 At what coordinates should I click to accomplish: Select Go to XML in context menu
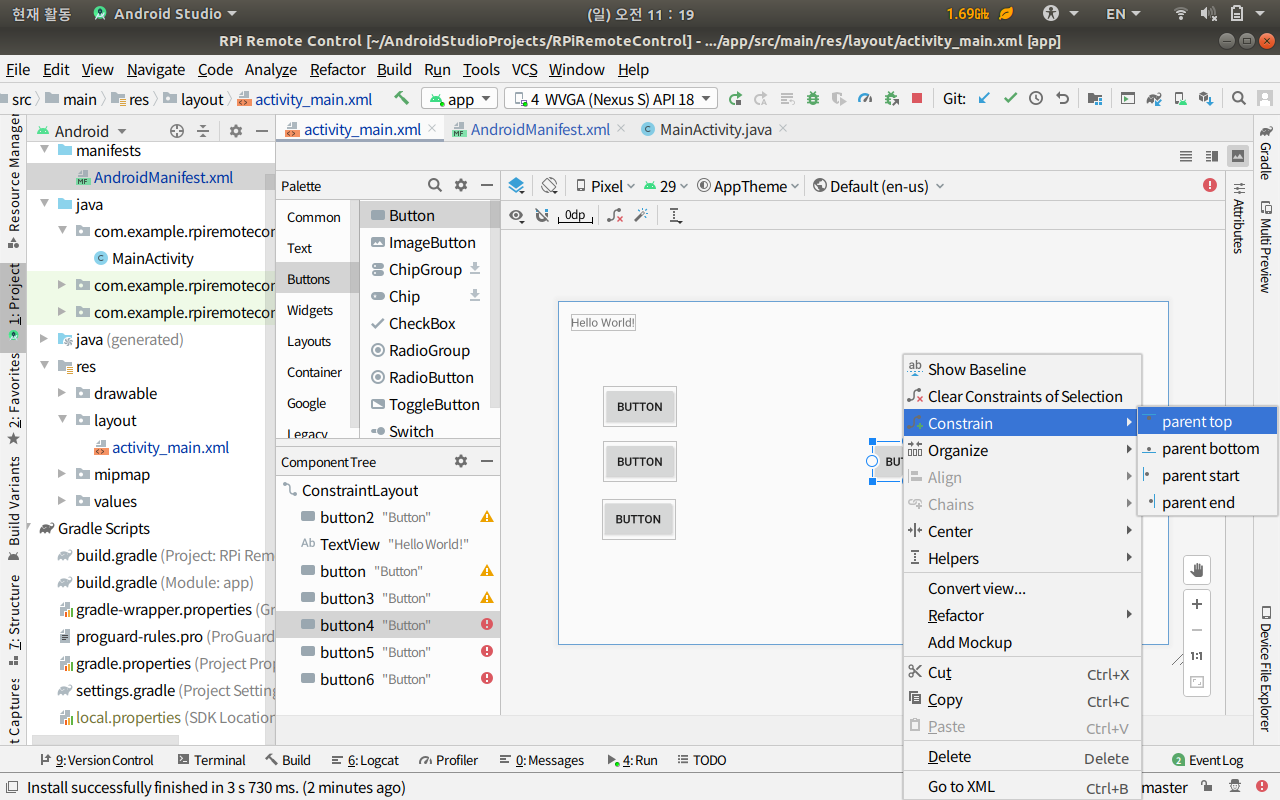pyautogui.click(x=1022, y=786)
